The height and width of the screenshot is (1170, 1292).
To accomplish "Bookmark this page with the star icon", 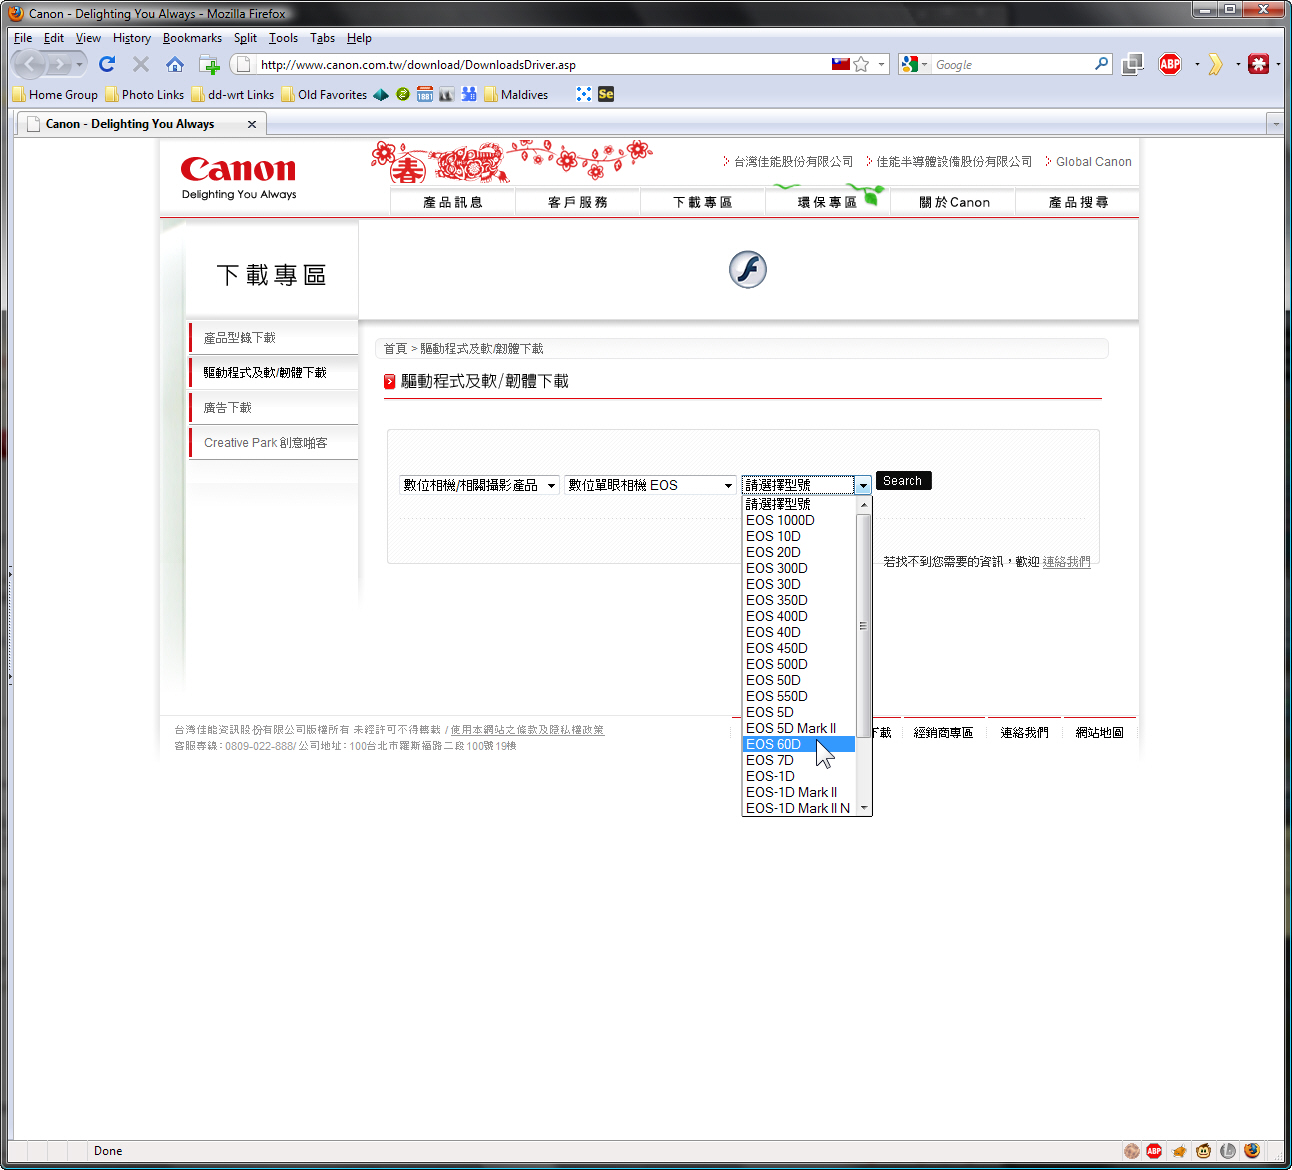I will point(861,64).
